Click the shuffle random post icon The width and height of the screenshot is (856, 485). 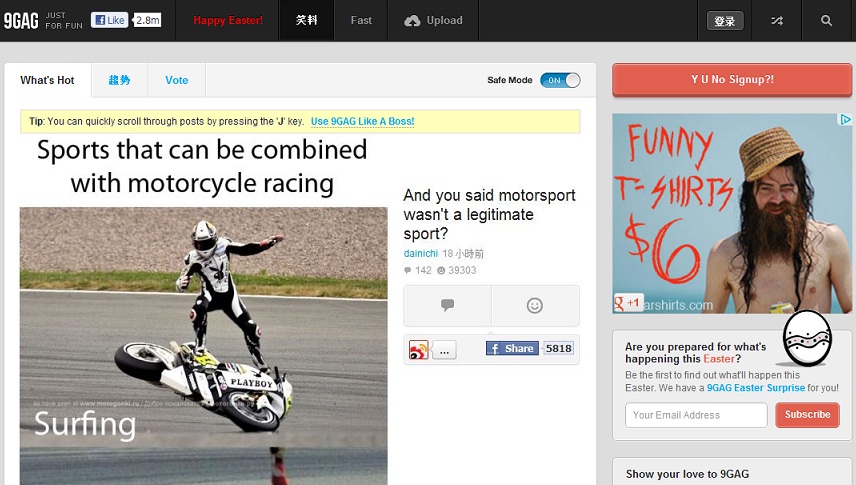(x=777, y=21)
